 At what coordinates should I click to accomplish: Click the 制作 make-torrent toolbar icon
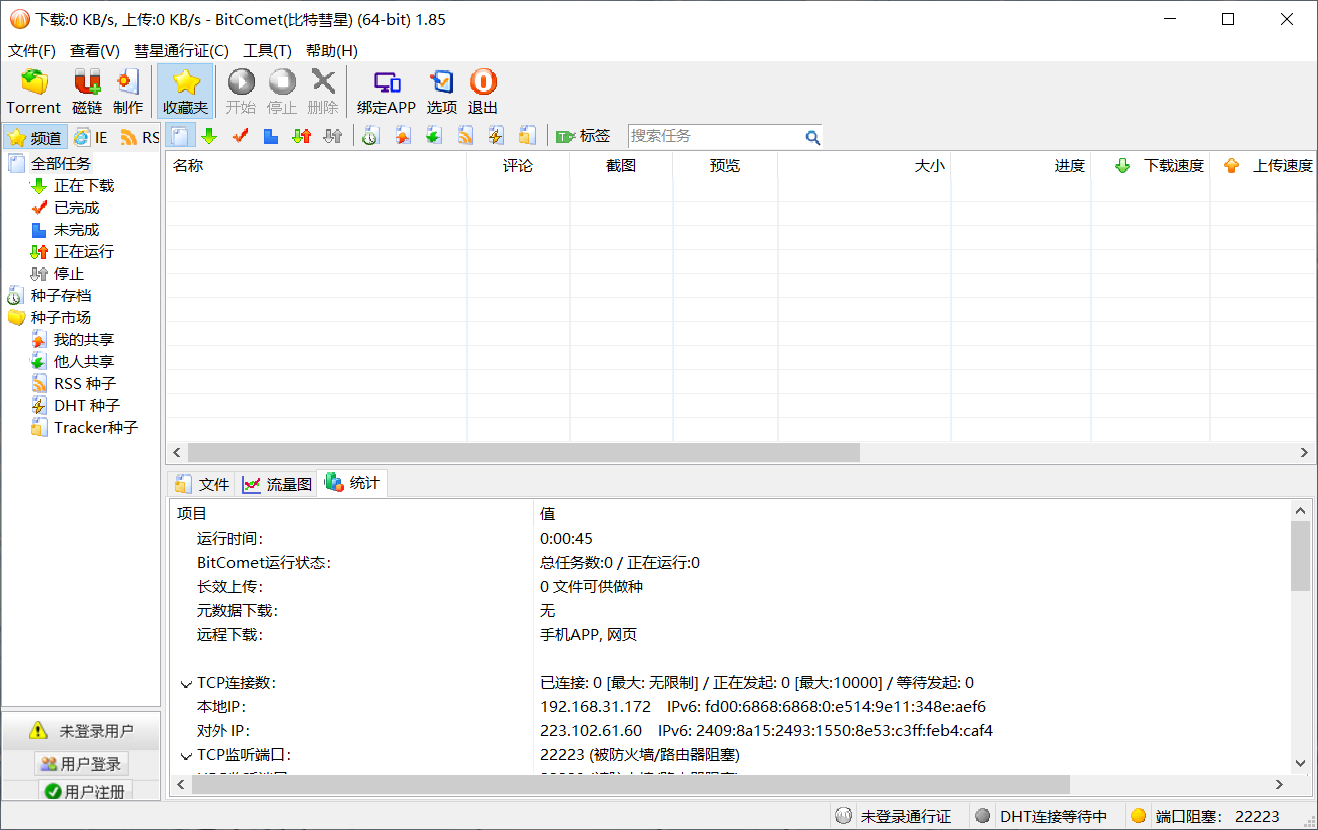click(x=128, y=92)
